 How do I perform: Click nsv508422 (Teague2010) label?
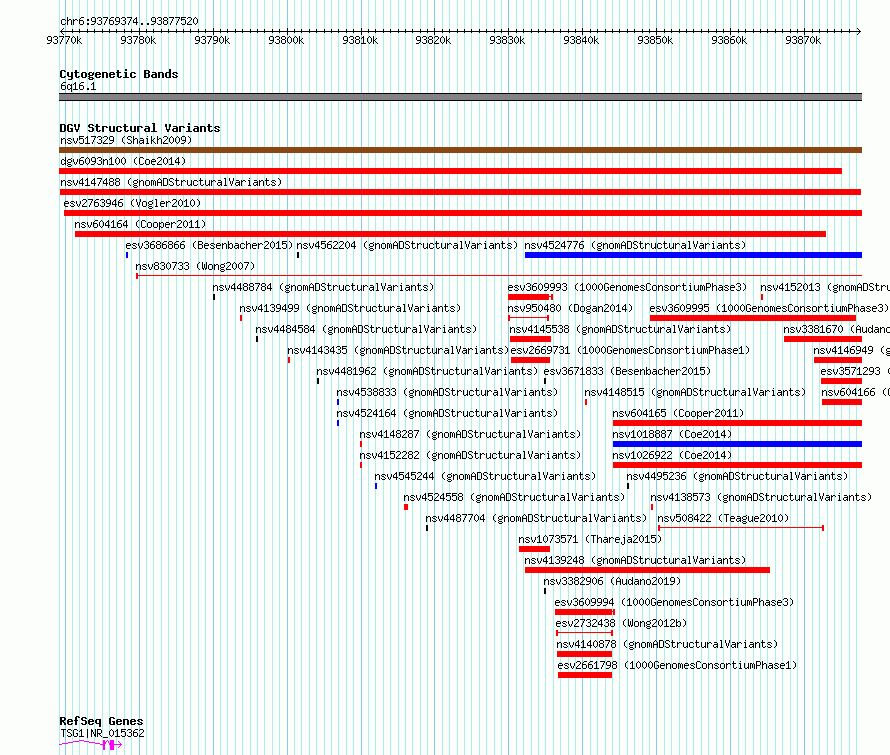[x=723, y=518]
